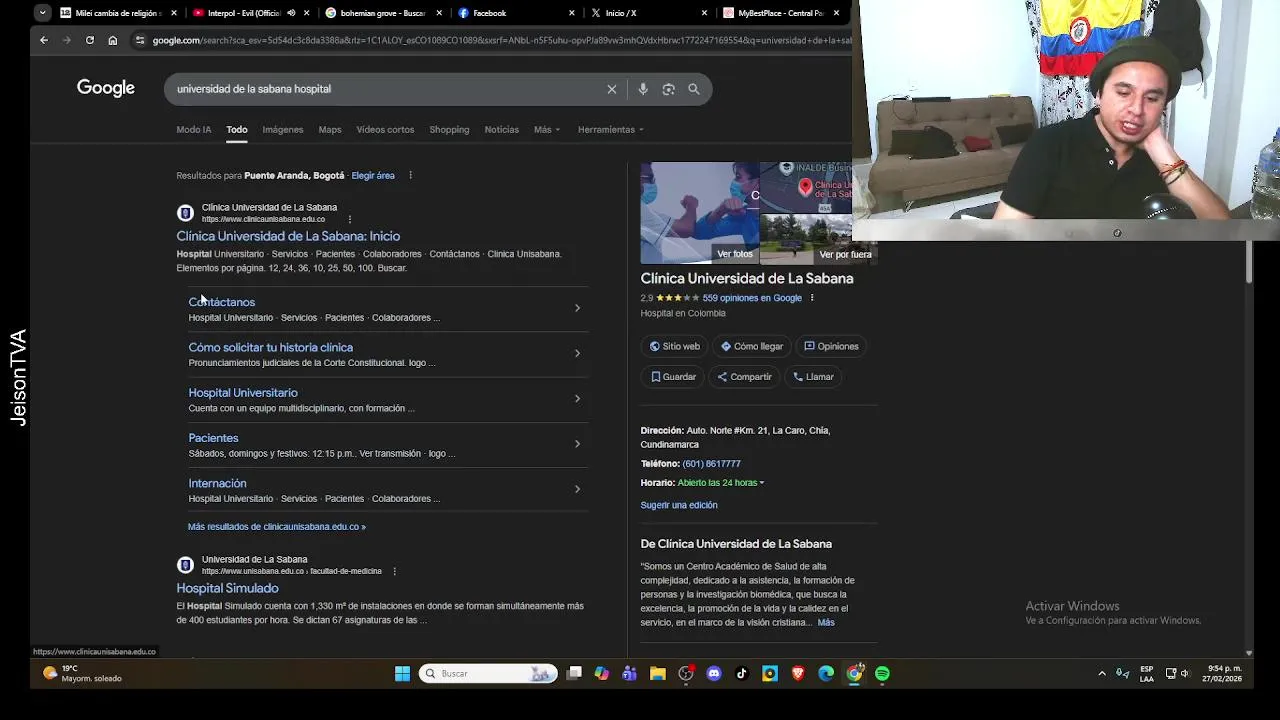Expand the Pacientes row chevron

[x=577, y=444]
